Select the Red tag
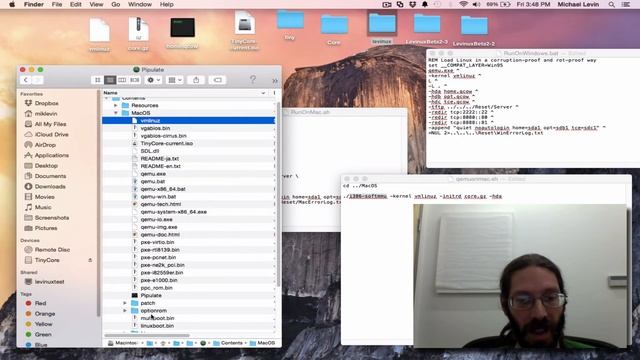 pyautogui.click(x=40, y=303)
